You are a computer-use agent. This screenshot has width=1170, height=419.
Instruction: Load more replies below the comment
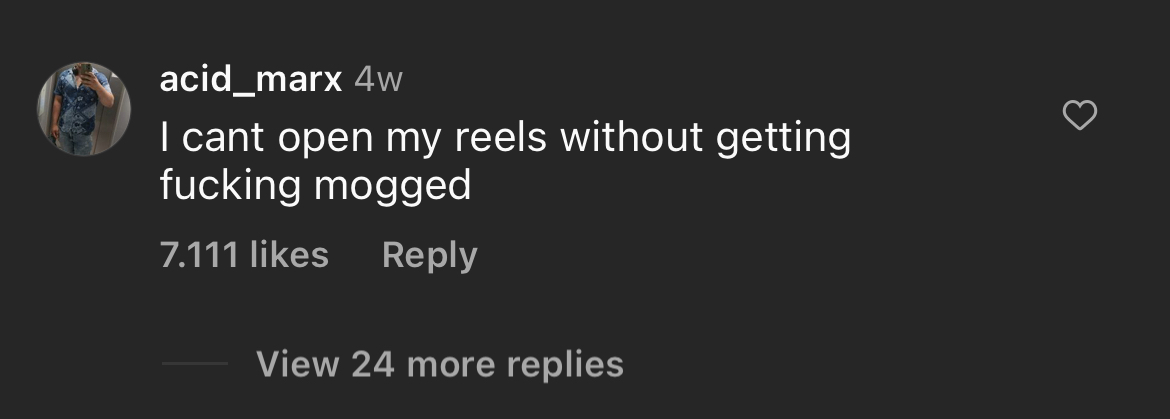pyautogui.click(x=439, y=364)
